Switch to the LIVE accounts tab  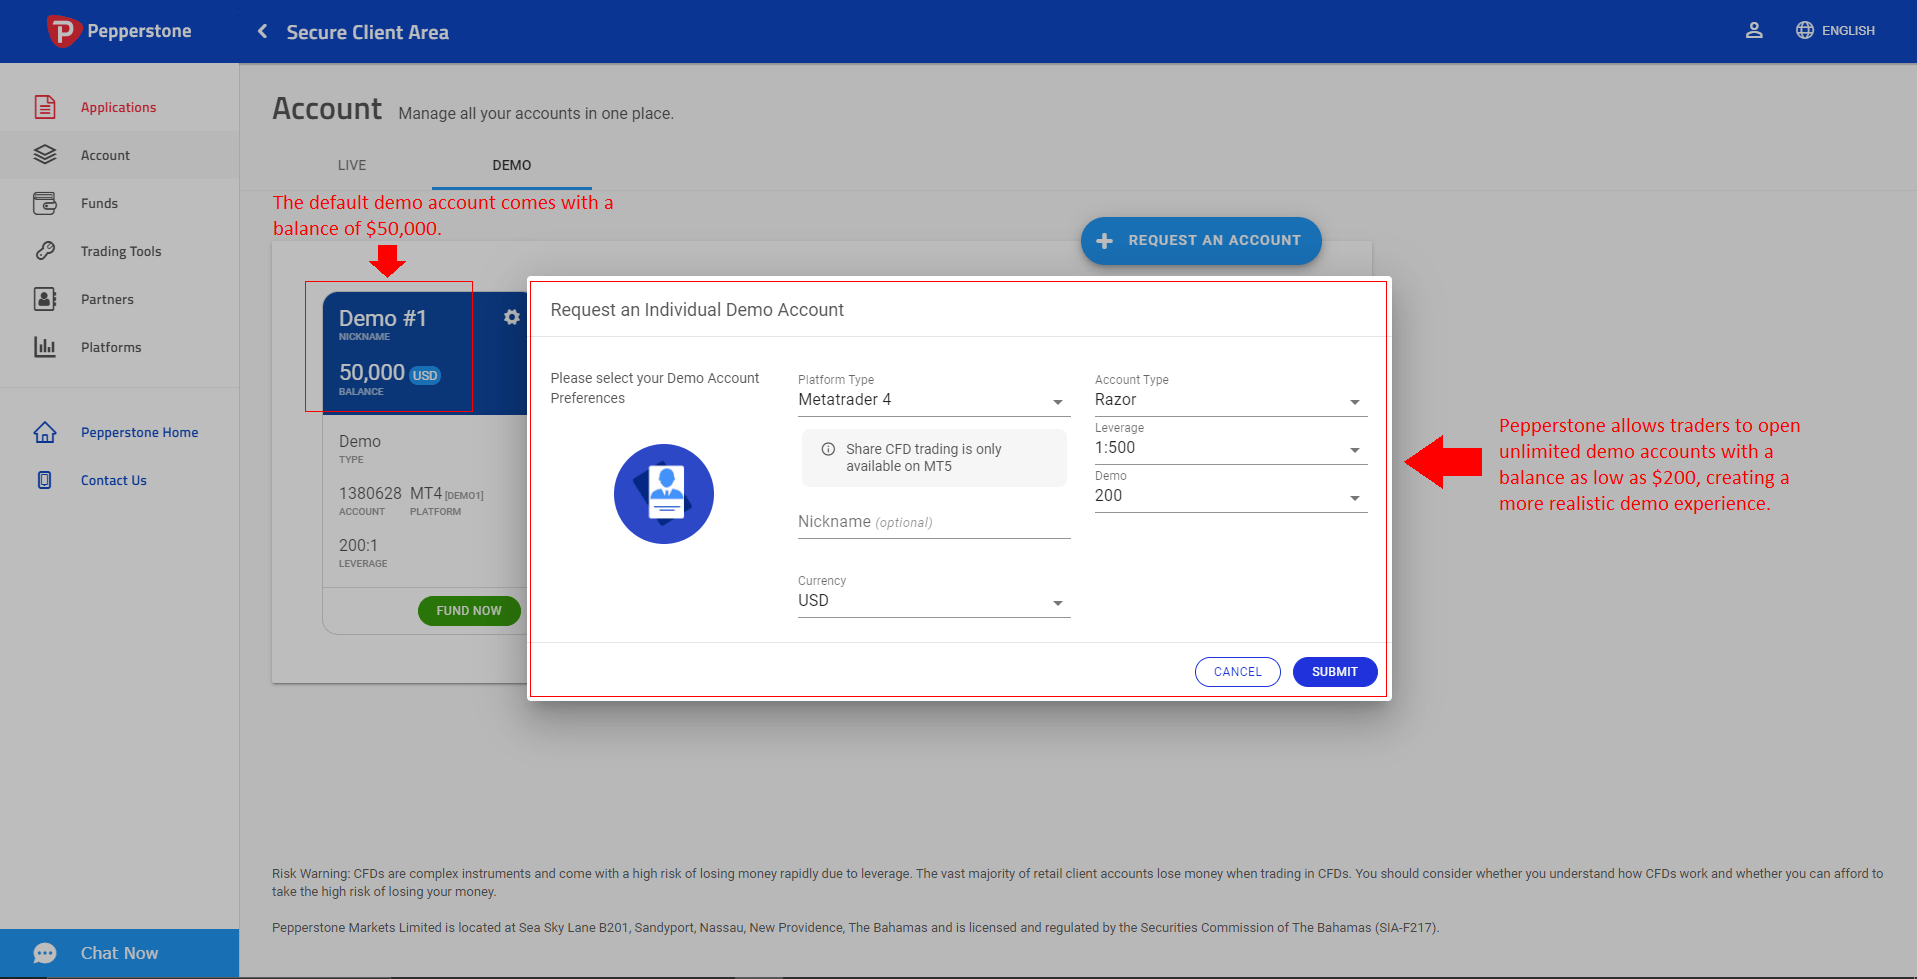[x=352, y=165]
